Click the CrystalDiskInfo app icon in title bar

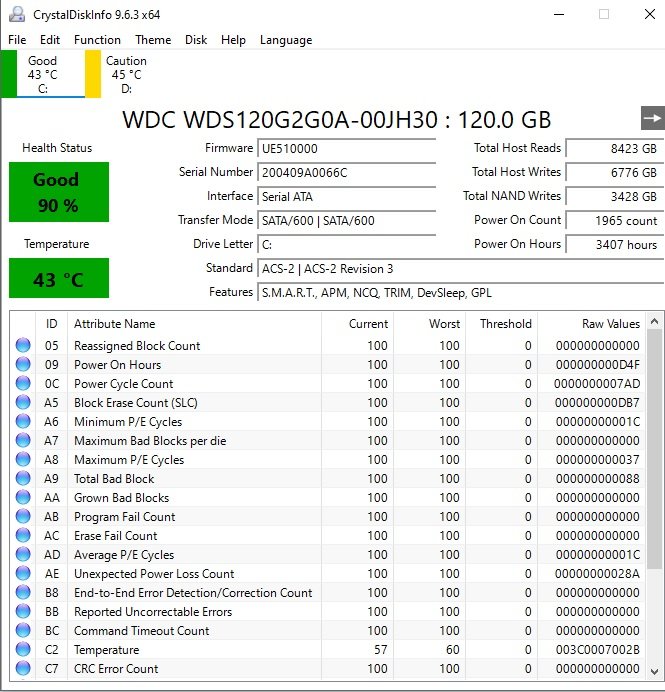[x=17, y=14]
